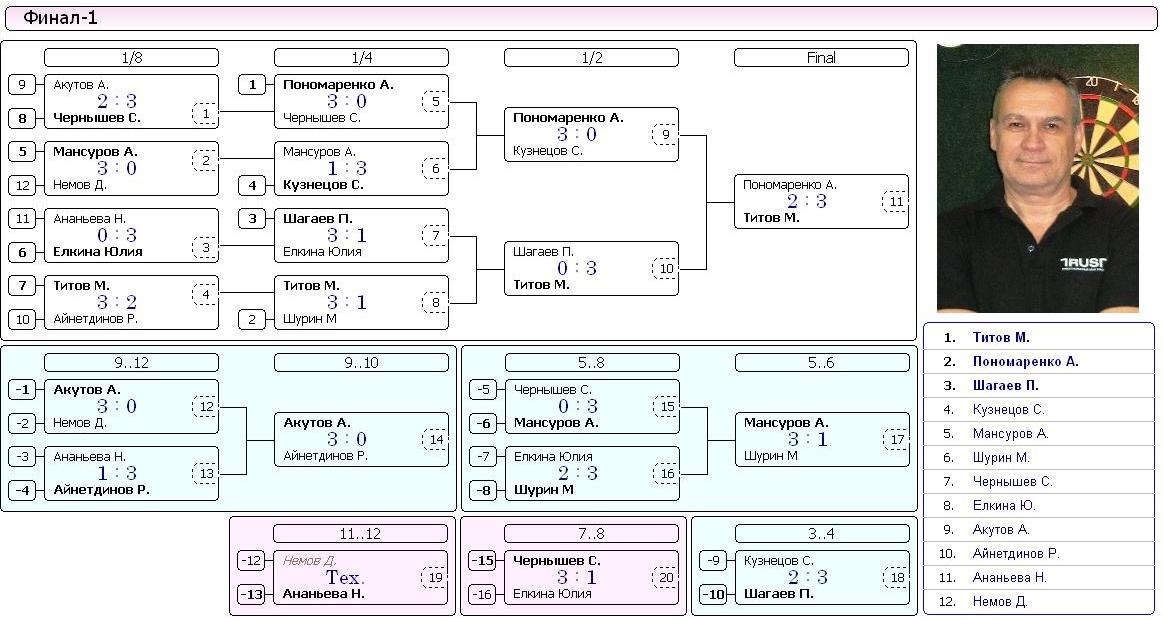Click Мансуров А. vs Немов Д. 3:0 score
Viewport: 1163px width, 620px height.
117,168
